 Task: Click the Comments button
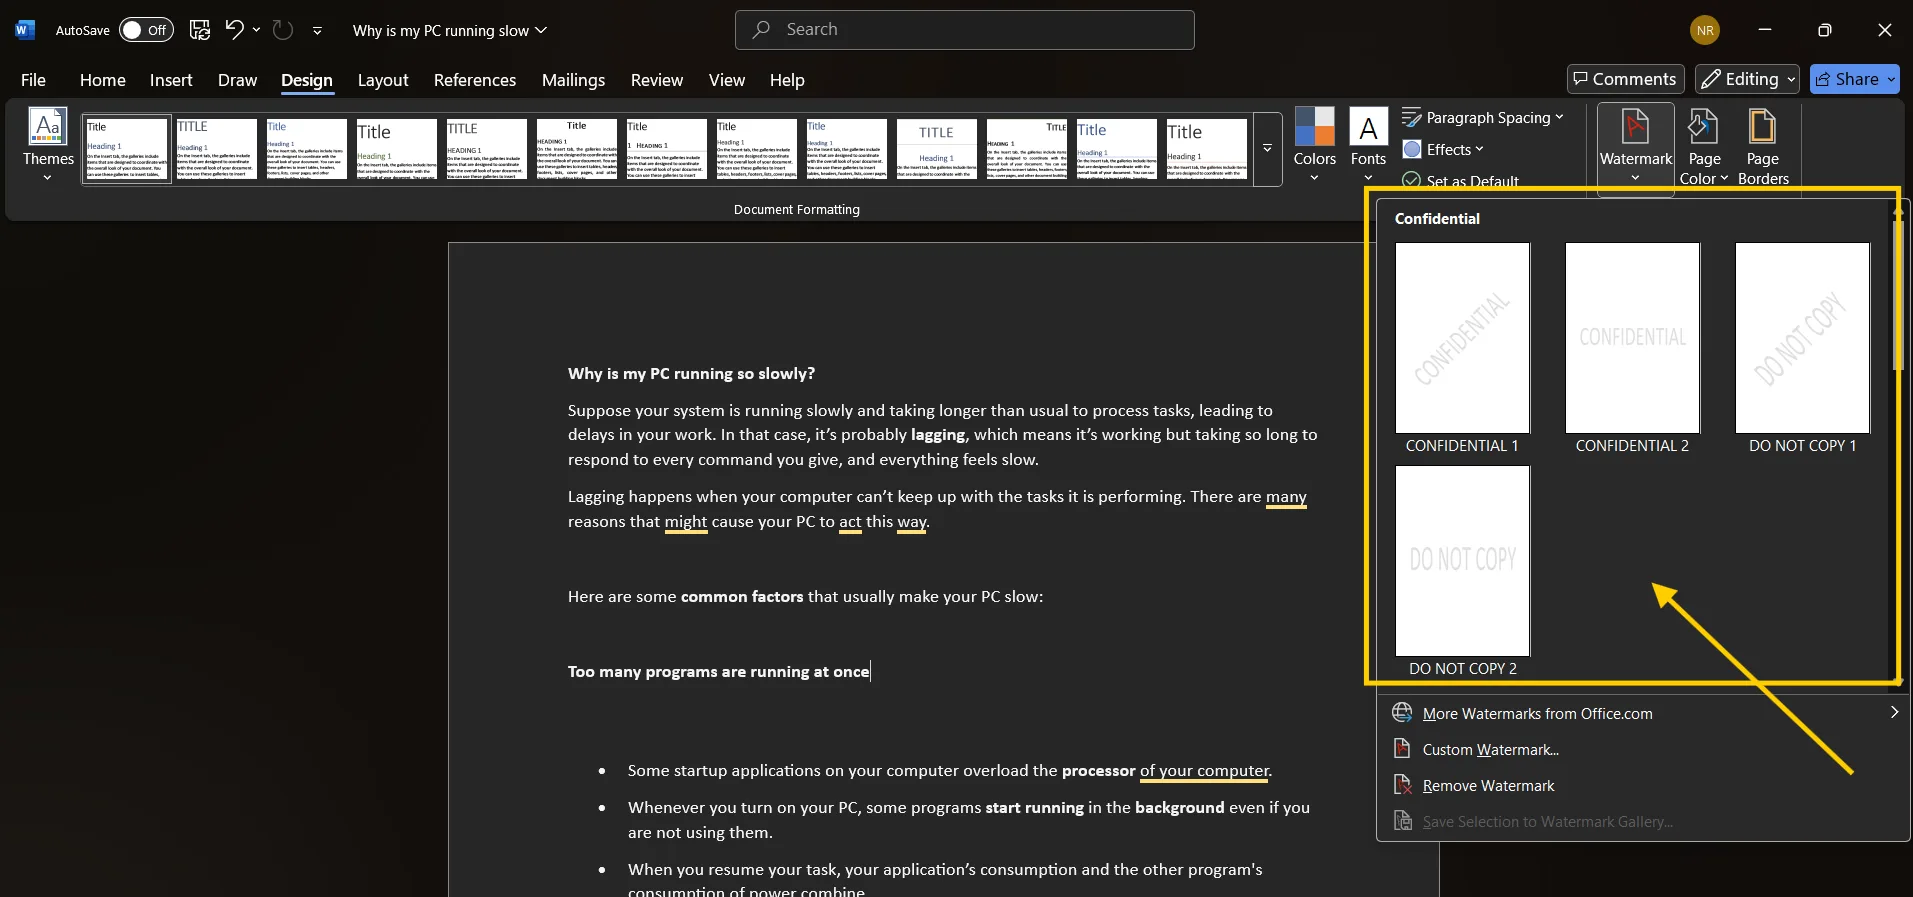click(1625, 79)
